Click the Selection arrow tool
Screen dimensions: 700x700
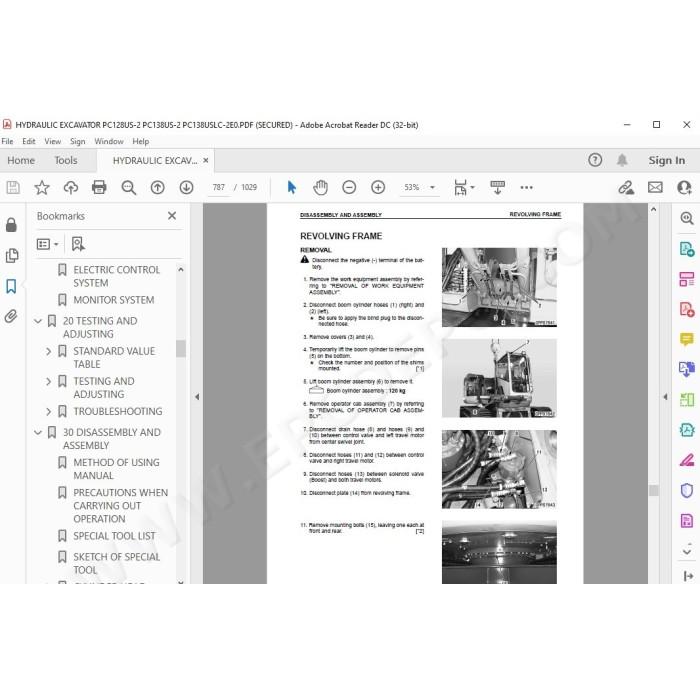292,188
